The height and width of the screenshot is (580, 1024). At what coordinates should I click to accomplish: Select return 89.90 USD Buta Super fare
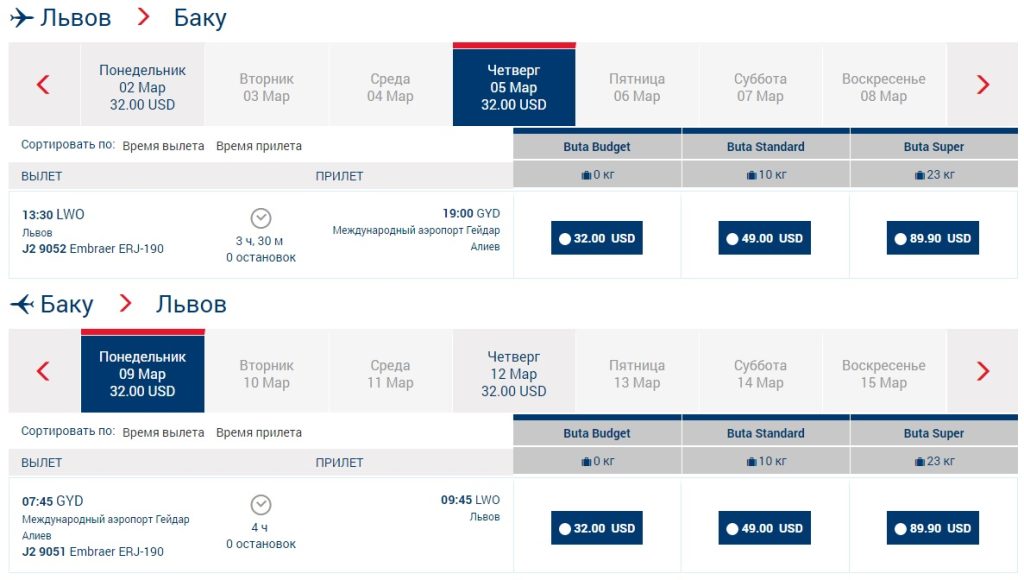(933, 528)
